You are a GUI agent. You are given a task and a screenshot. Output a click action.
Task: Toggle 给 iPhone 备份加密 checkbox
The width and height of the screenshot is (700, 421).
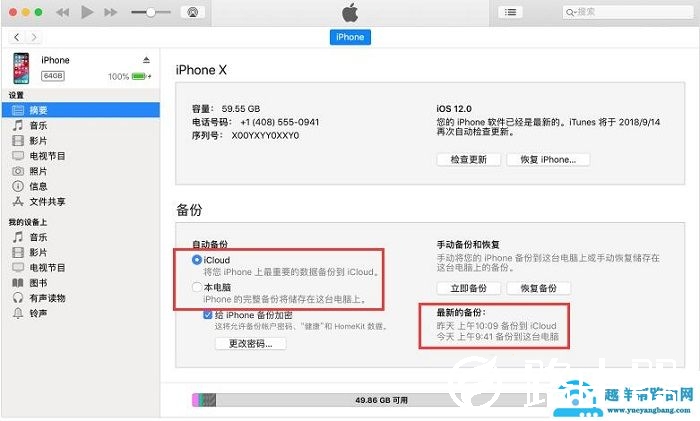(208, 315)
